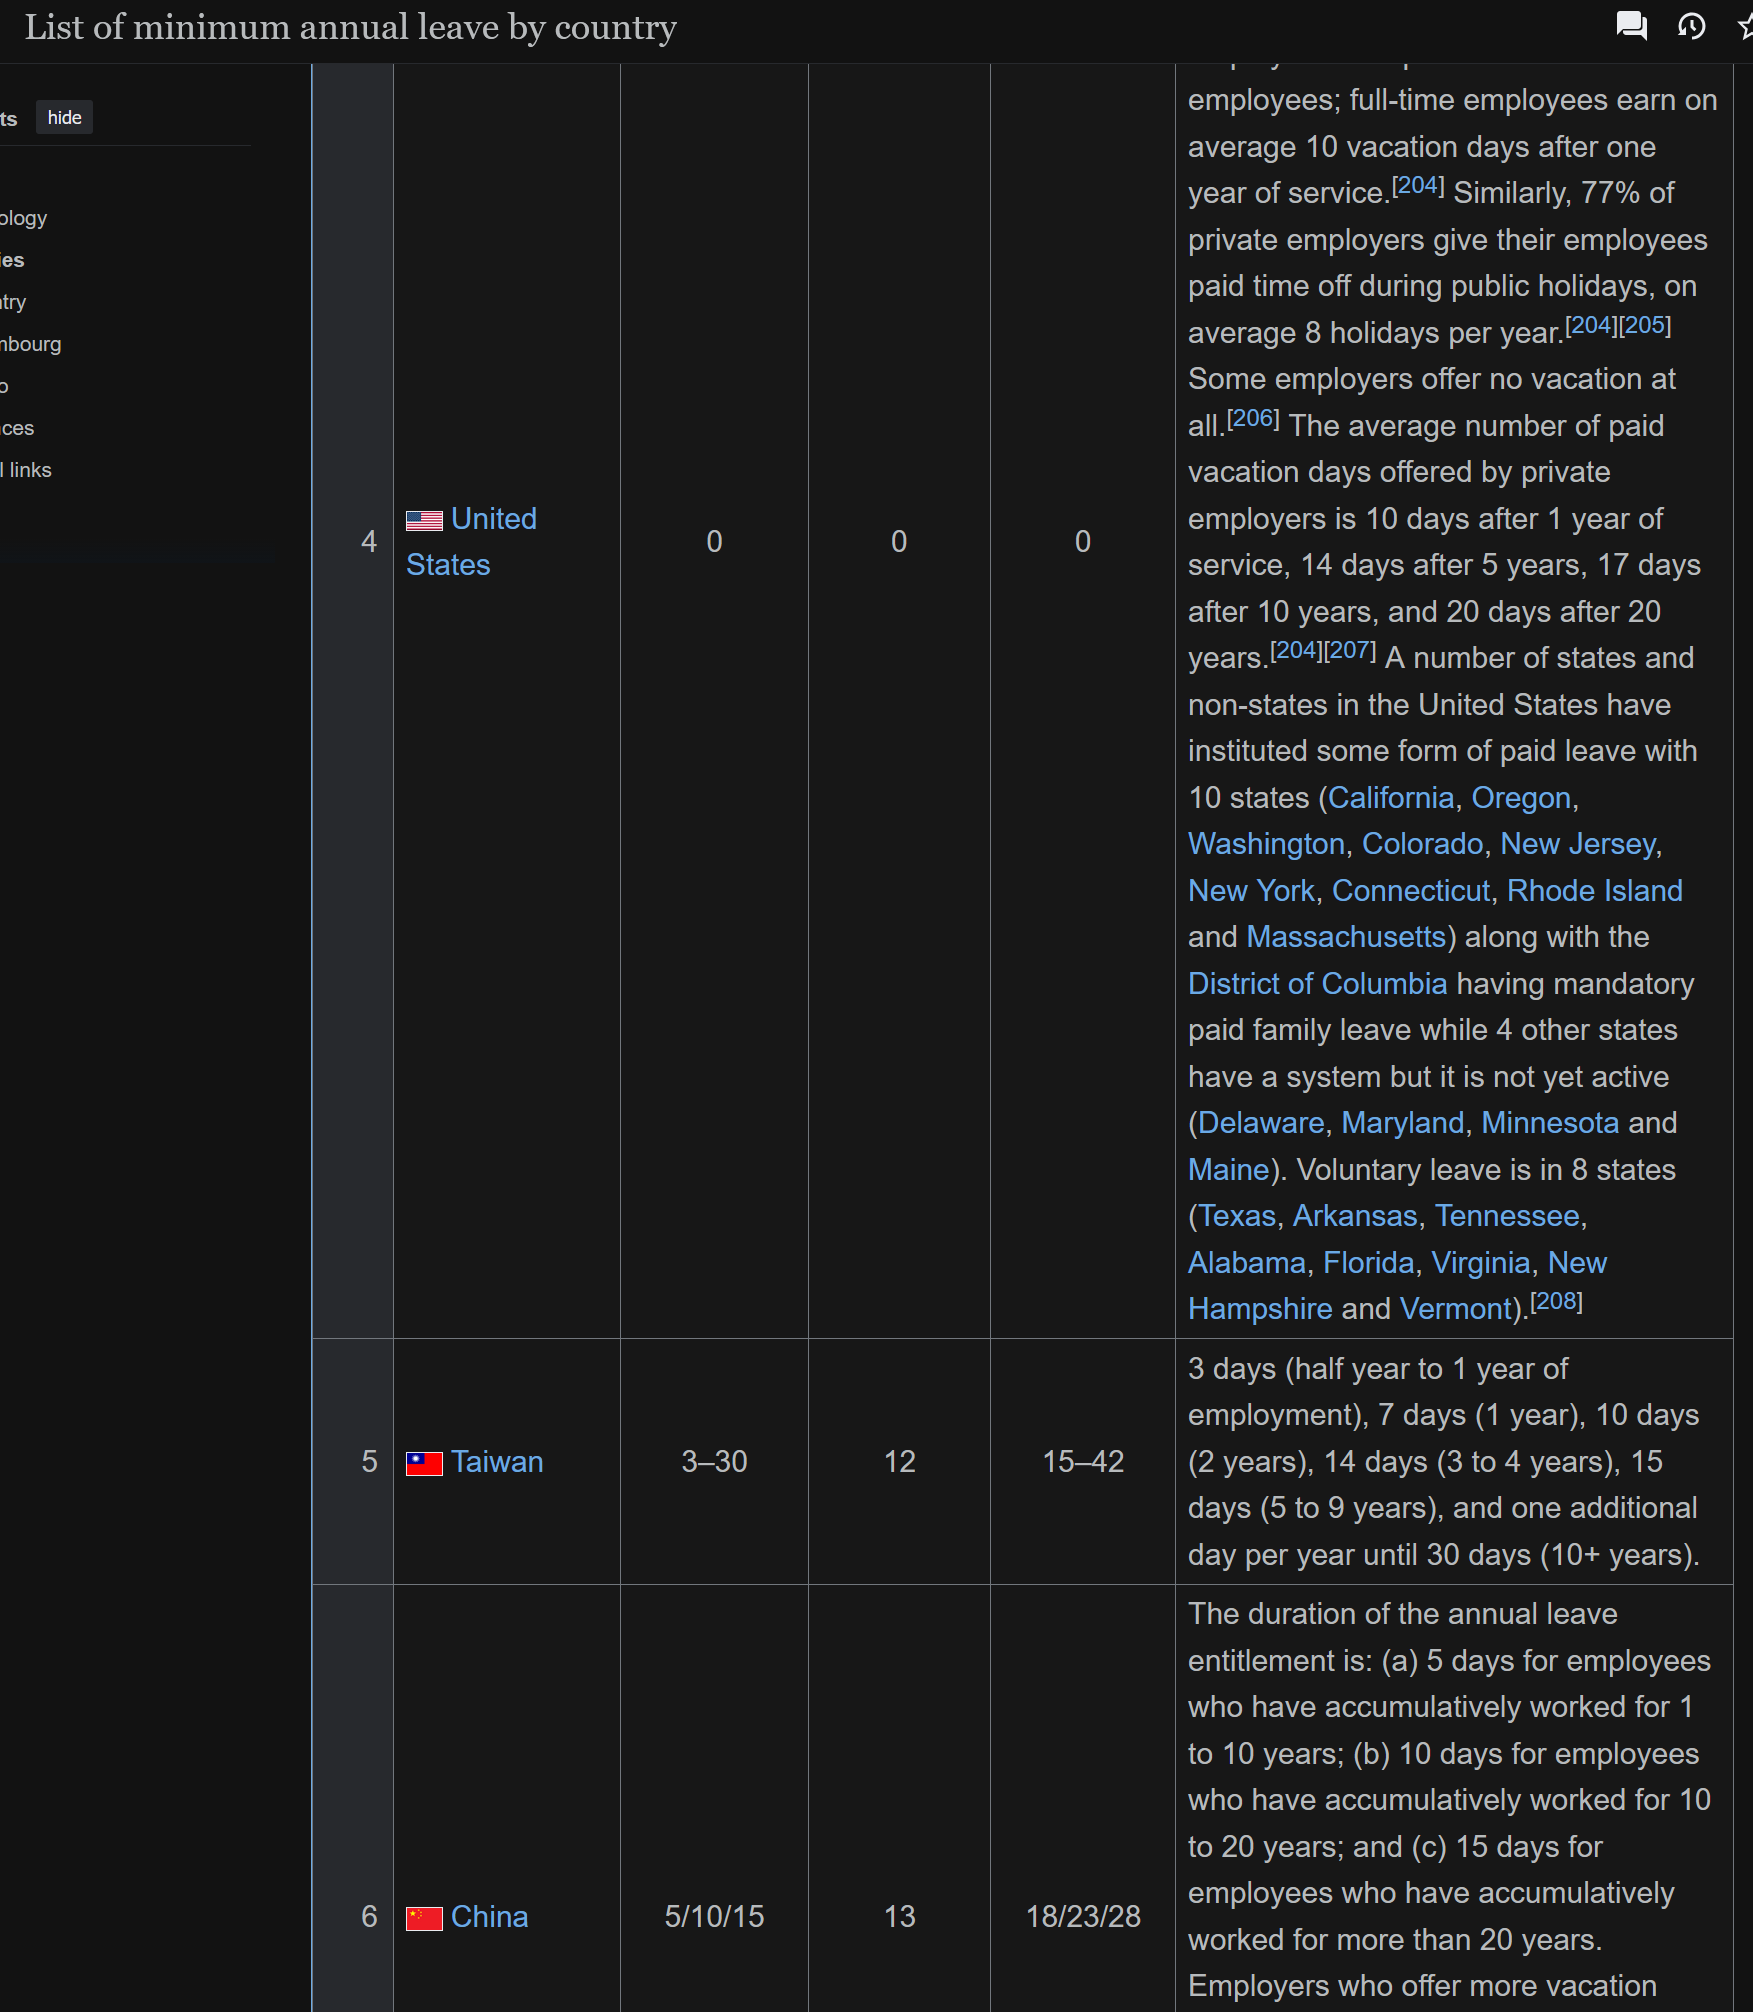Jump to citation [208]
Screen dimensions: 1753x2012
point(1556,1301)
